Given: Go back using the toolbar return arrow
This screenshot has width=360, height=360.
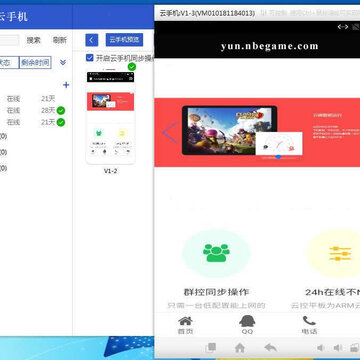Looking at the screenshot, I should point(270,348).
